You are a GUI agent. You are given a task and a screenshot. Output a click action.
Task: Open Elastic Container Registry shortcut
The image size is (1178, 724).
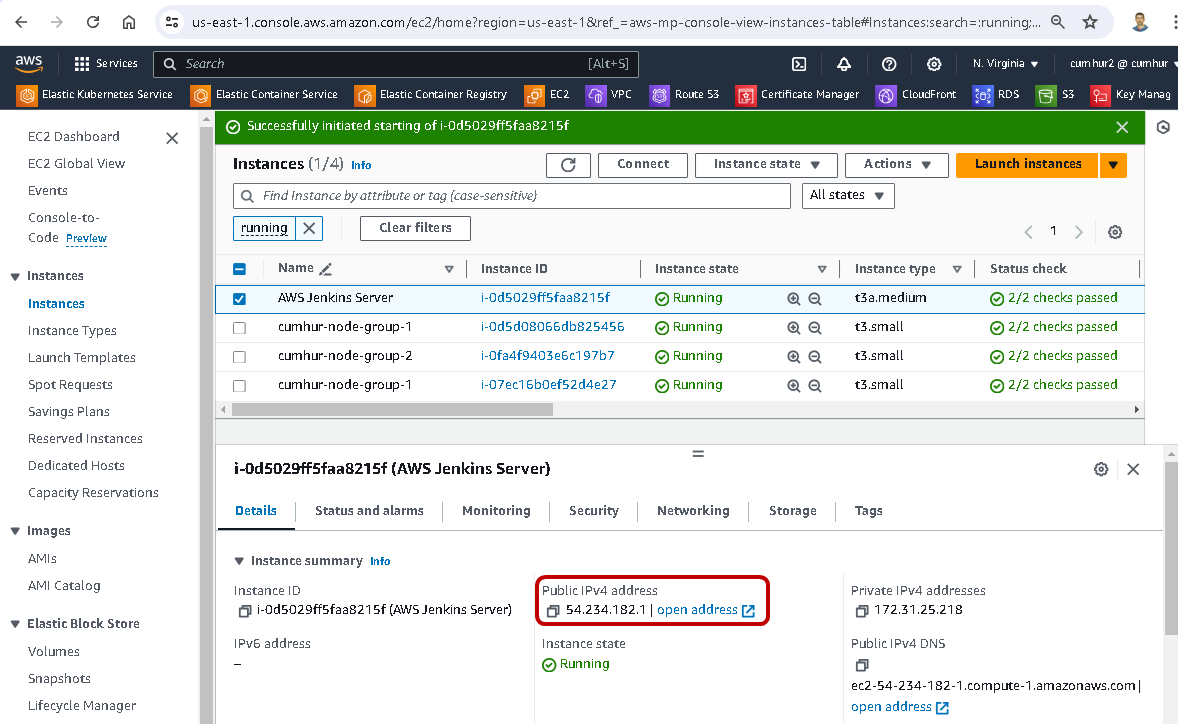click(431, 95)
